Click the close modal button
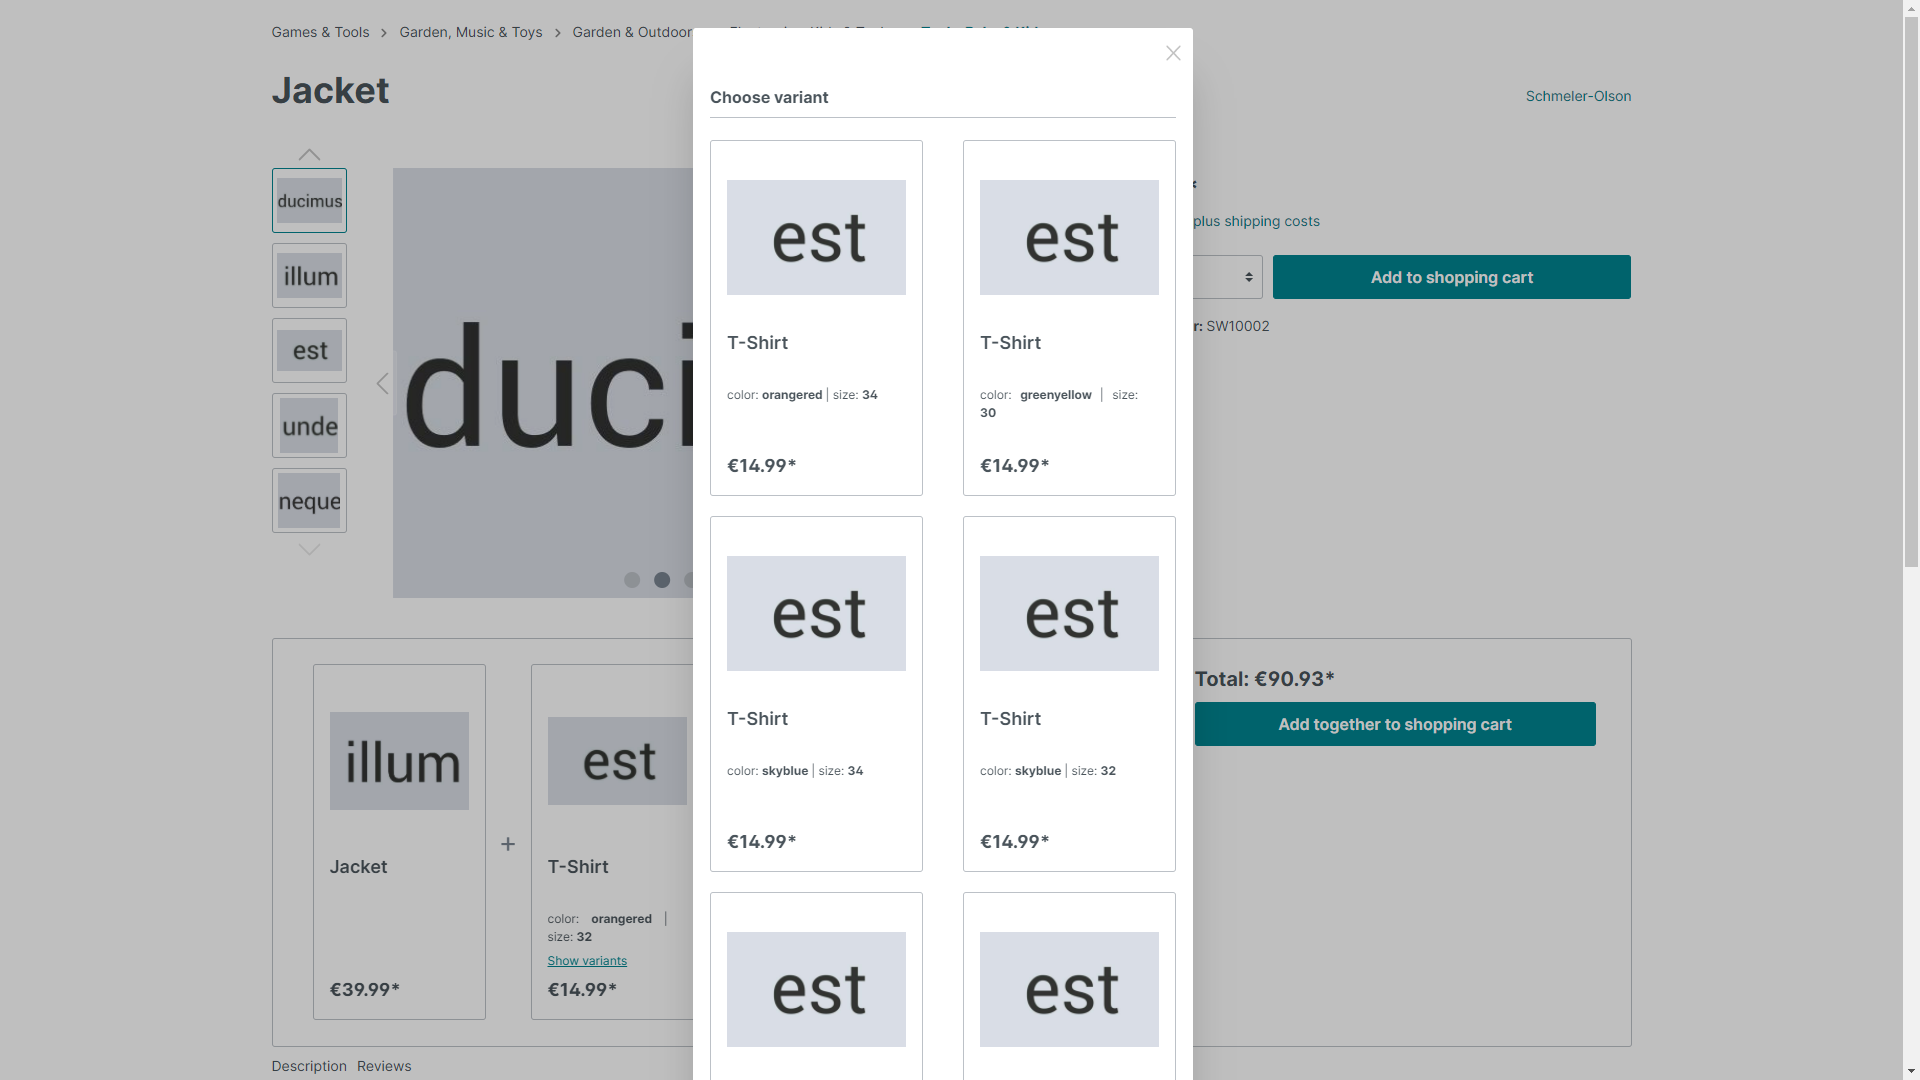The width and height of the screenshot is (1920, 1080). tap(1172, 53)
